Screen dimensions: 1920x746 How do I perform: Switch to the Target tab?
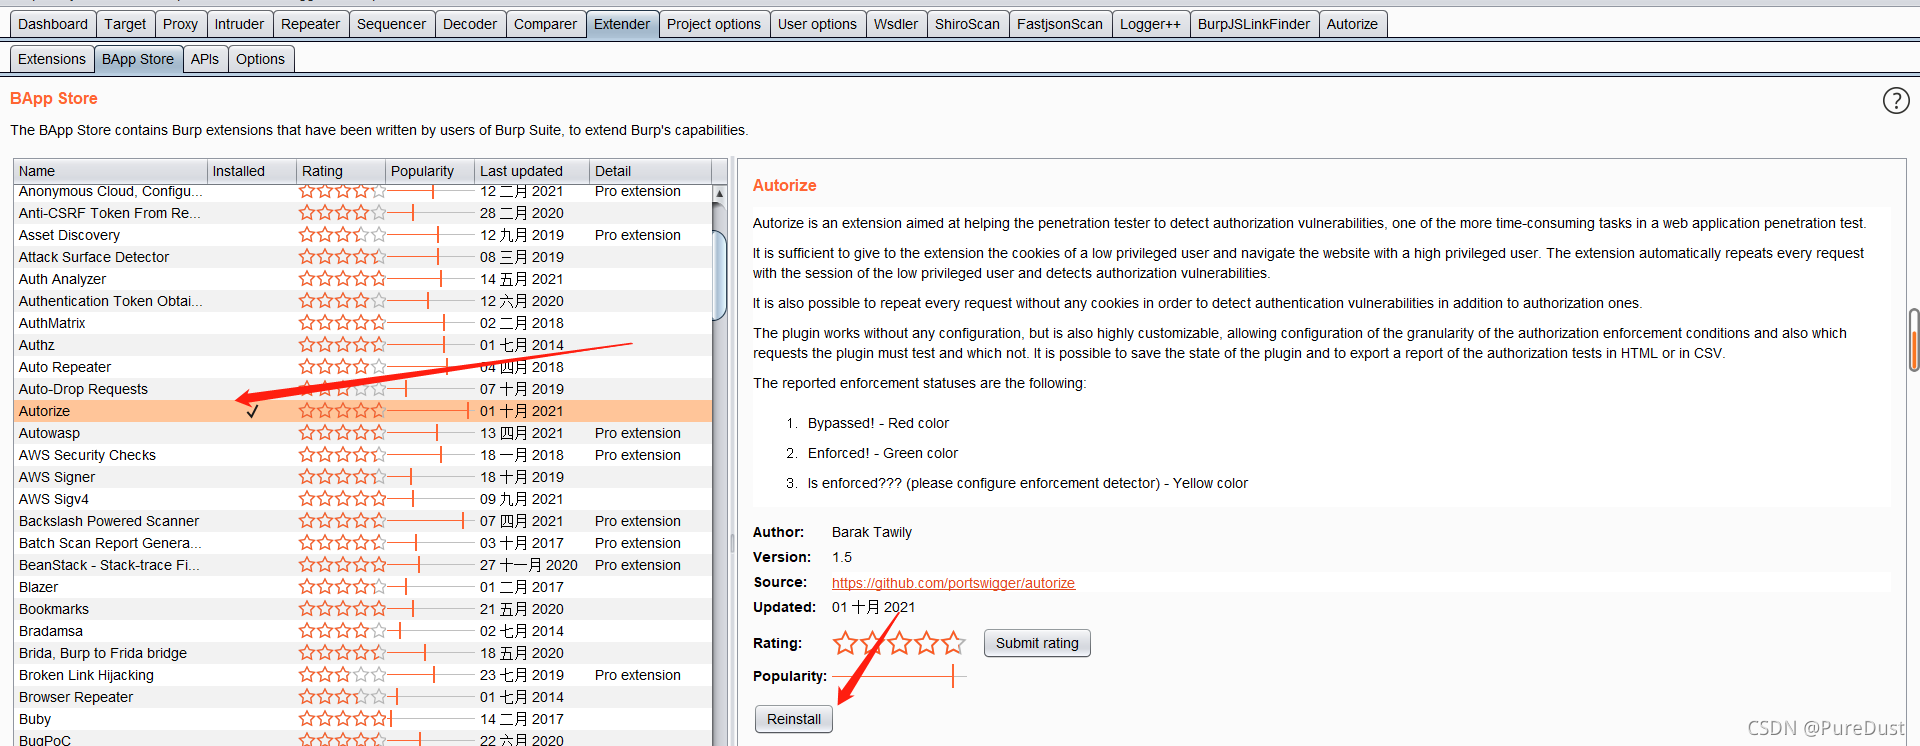click(125, 24)
